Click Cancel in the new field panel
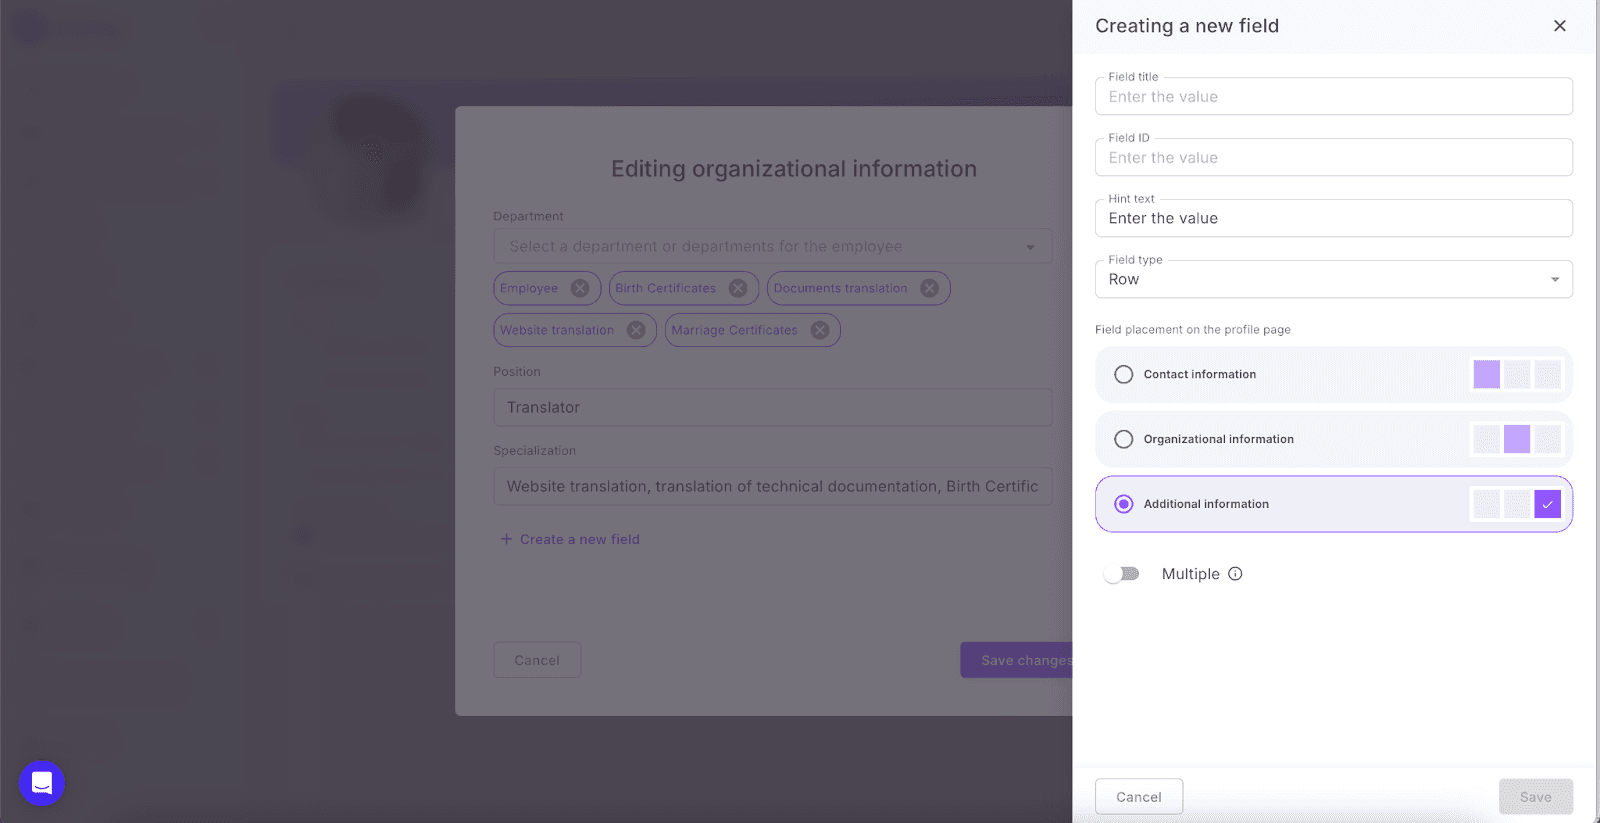This screenshot has width=1600, height=823. pyautogui.click(x=1138, y=797)
